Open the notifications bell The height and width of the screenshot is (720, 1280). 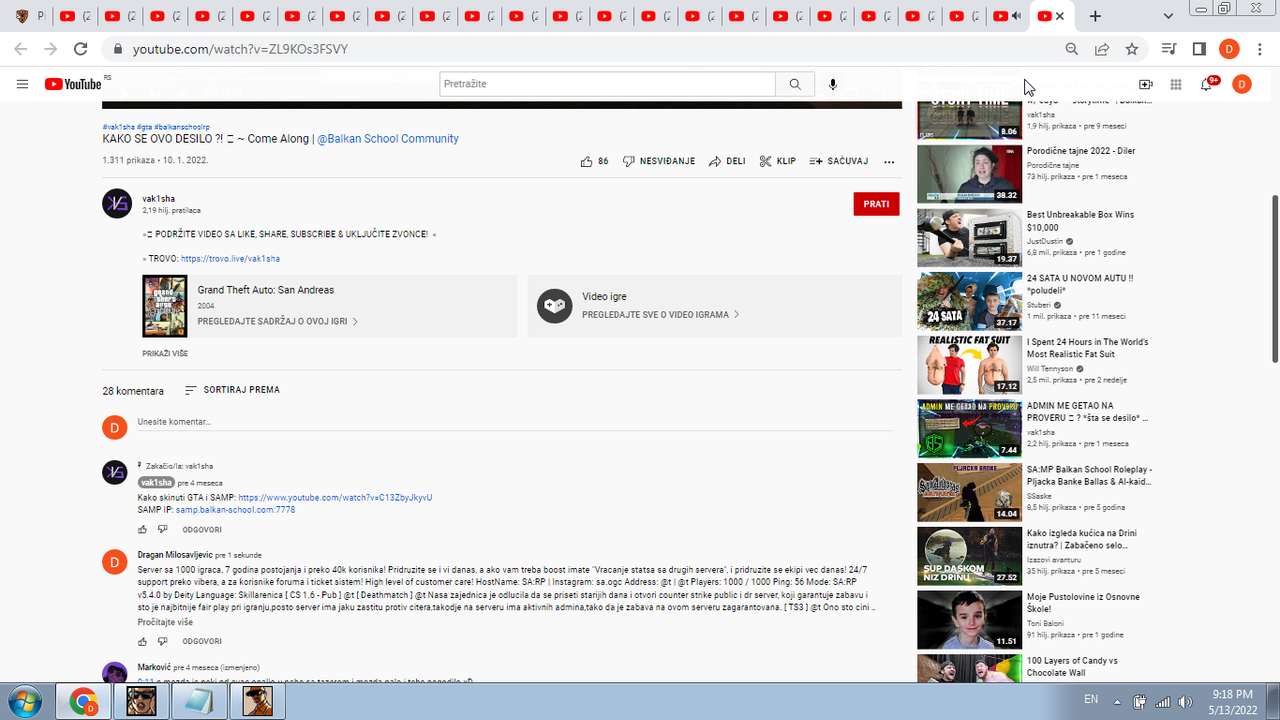tap(1208, 84)
